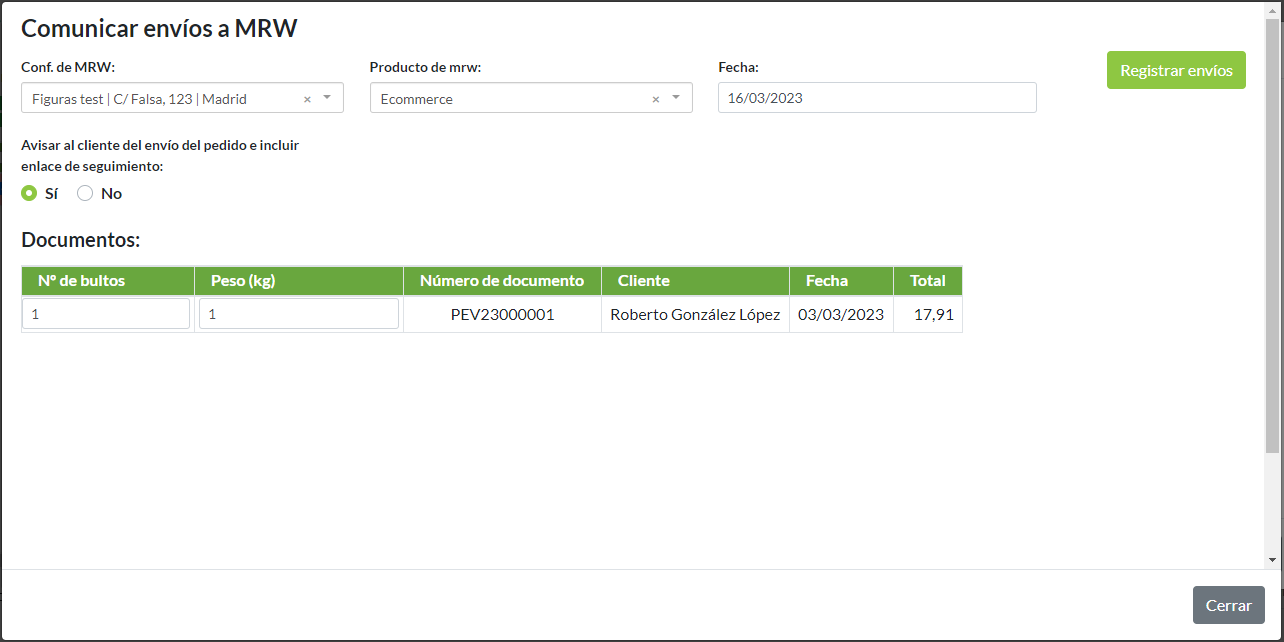
Task: Open the Figuras test configuration combo box
Action: click(160, 99)
